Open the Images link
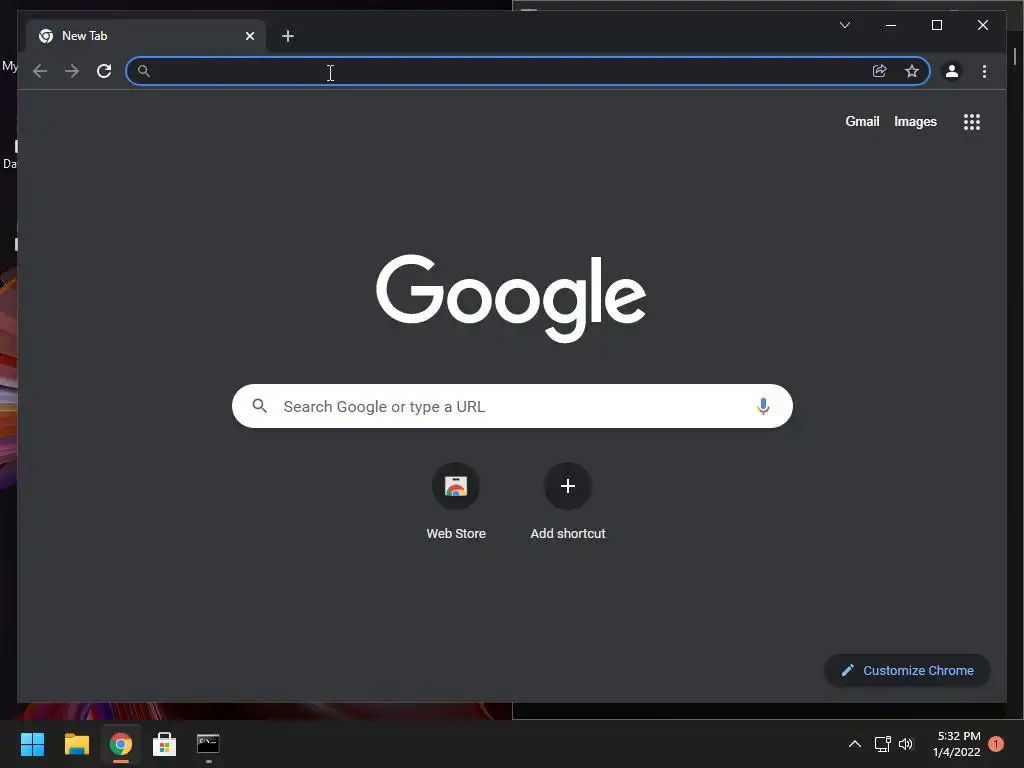Image resolution: width=1024 pixels, height=768 pixels. coord(915,121)
